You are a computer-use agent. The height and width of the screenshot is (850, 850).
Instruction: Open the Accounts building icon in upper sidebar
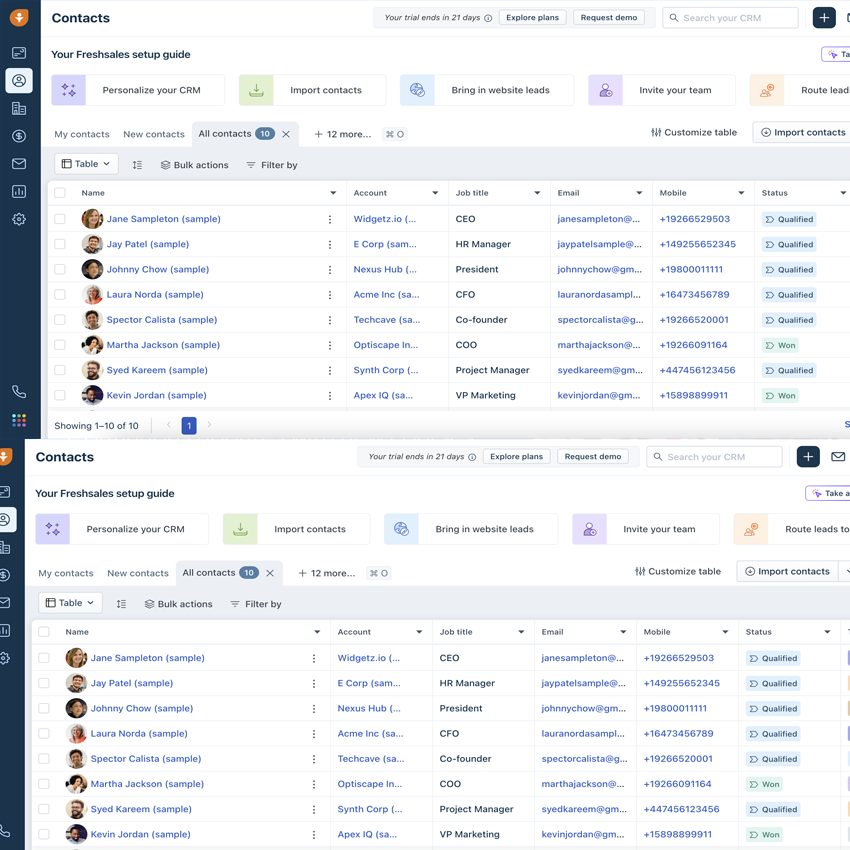tap(19, 108)
